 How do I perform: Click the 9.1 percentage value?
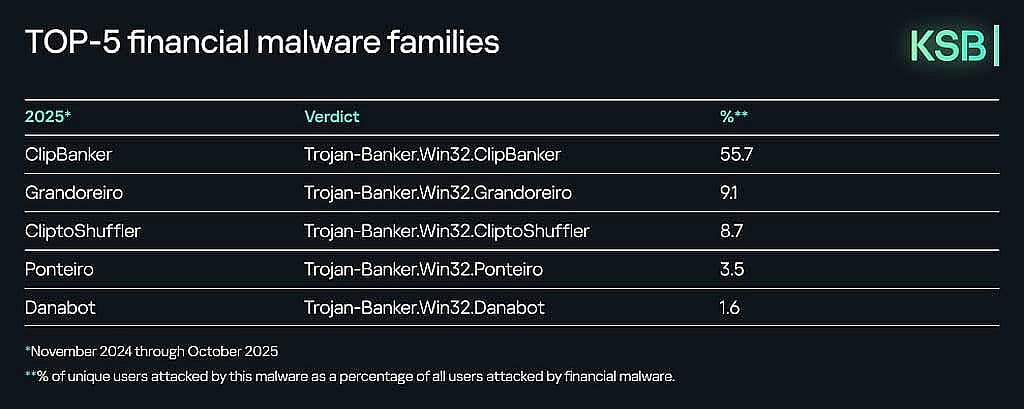[729, 193]
